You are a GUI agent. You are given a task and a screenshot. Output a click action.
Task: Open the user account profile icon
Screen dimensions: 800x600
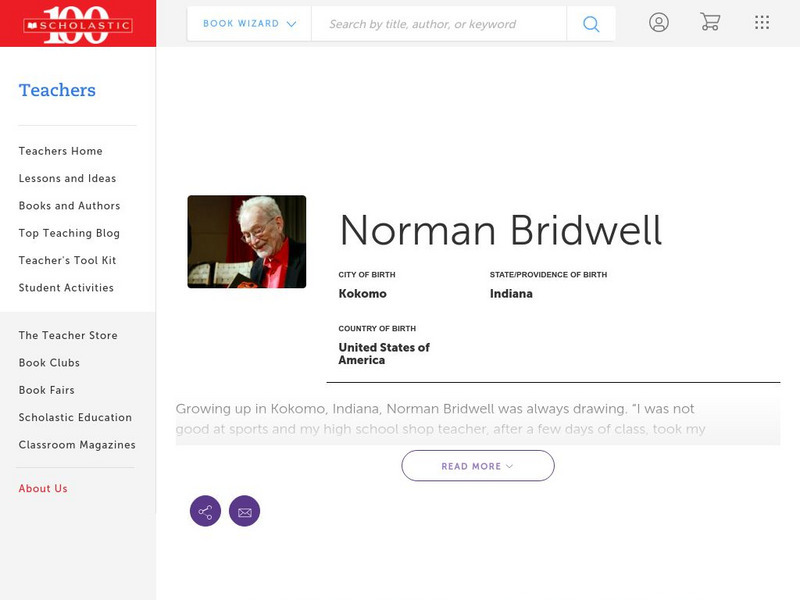click(x=659, y=22)
